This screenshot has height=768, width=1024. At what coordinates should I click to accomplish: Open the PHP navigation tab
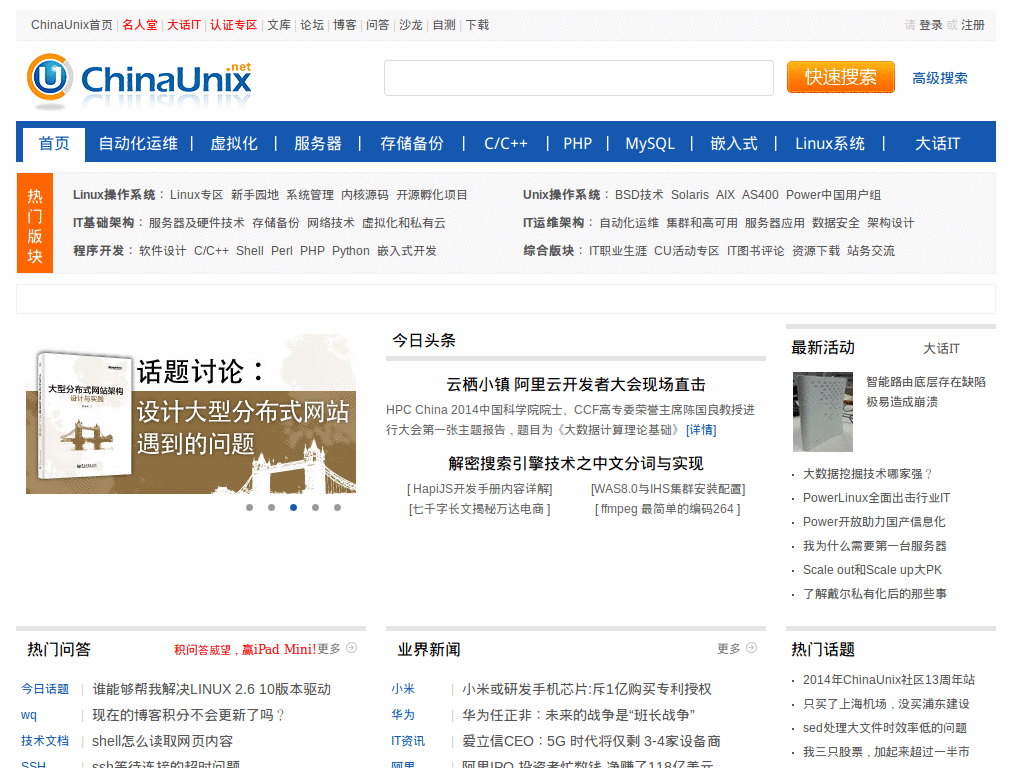tap(577, 144)
